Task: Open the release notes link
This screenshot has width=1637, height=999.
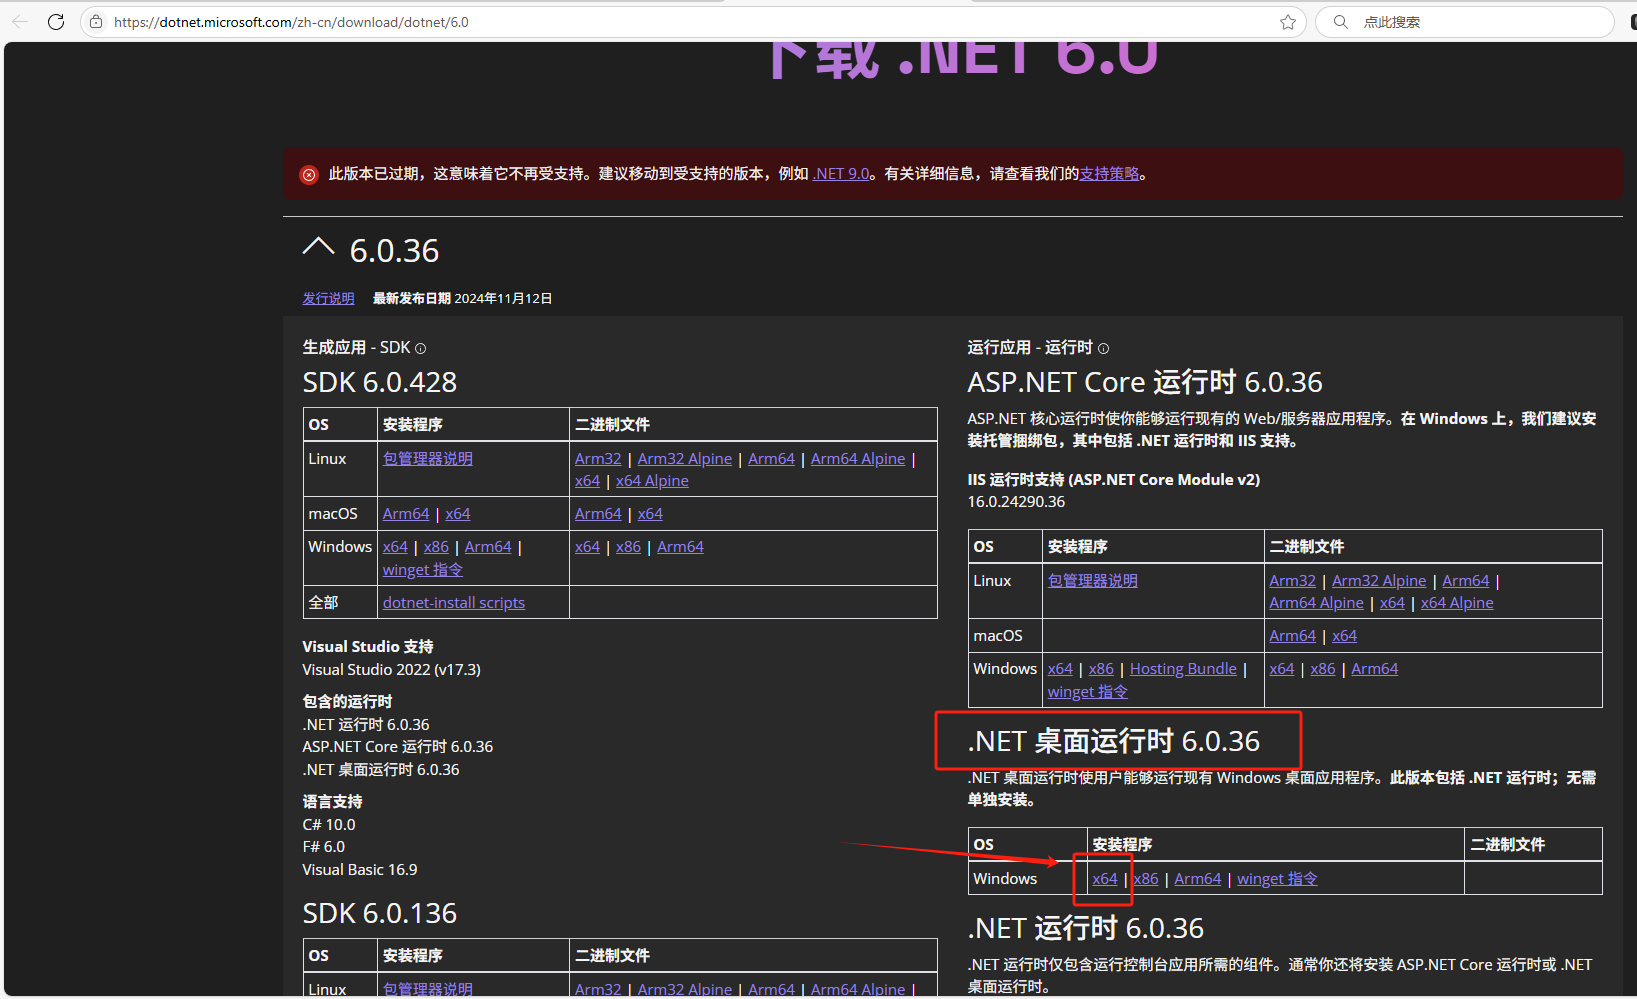Action: 328,299
